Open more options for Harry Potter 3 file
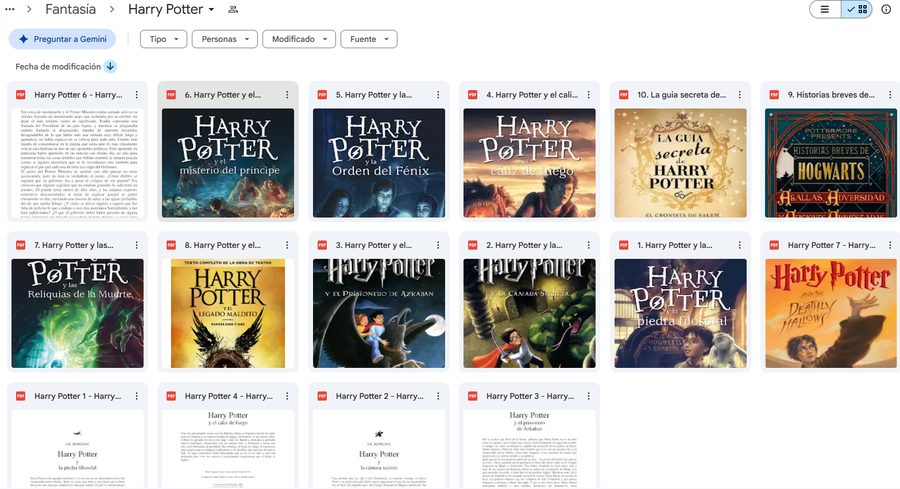The image size is (900, 489). click(588, 396)
